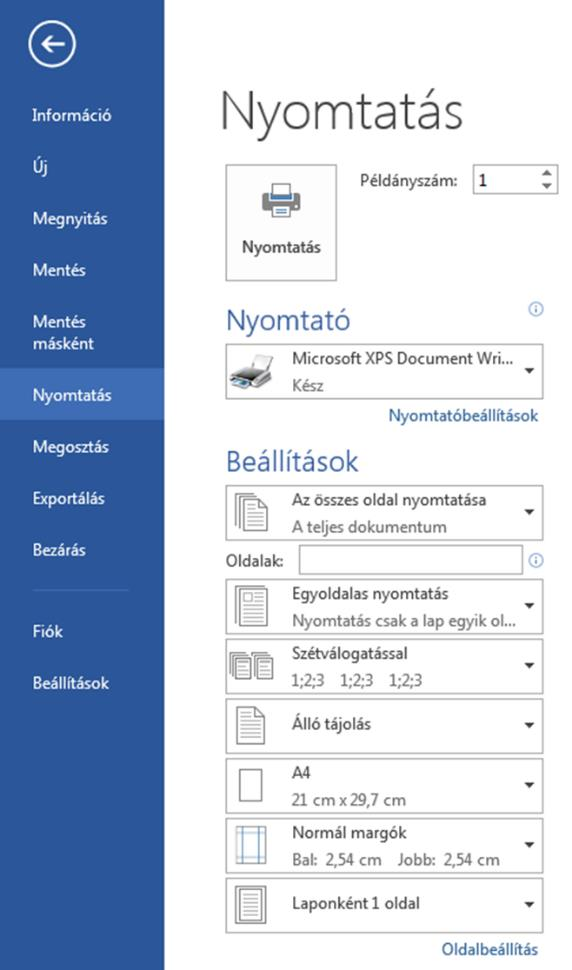Screen dimensions: 572x970
Task: Decrease copies with Példányszám down arrow
Action: click(x=546, y=186)
